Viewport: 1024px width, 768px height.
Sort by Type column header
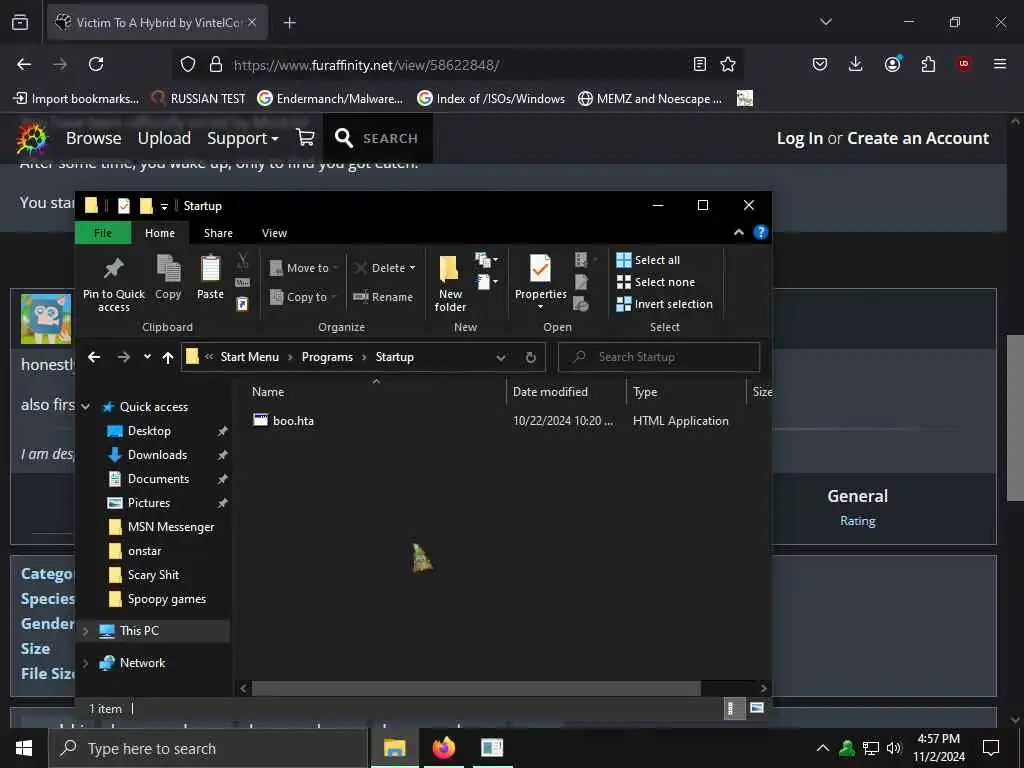[645, 392]
